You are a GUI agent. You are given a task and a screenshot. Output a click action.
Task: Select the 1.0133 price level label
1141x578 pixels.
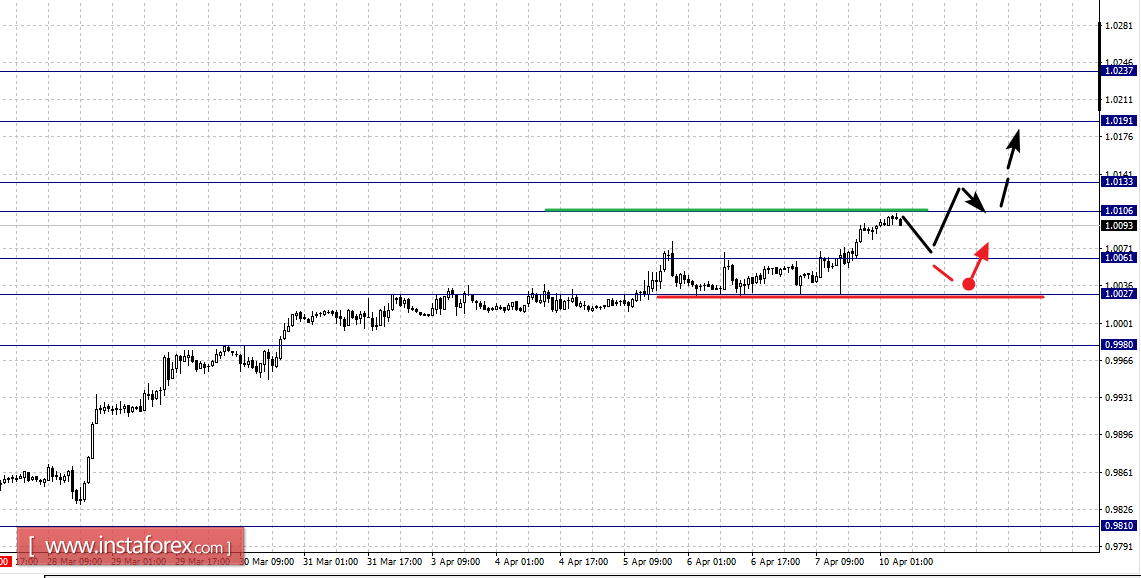[1118, 181]
